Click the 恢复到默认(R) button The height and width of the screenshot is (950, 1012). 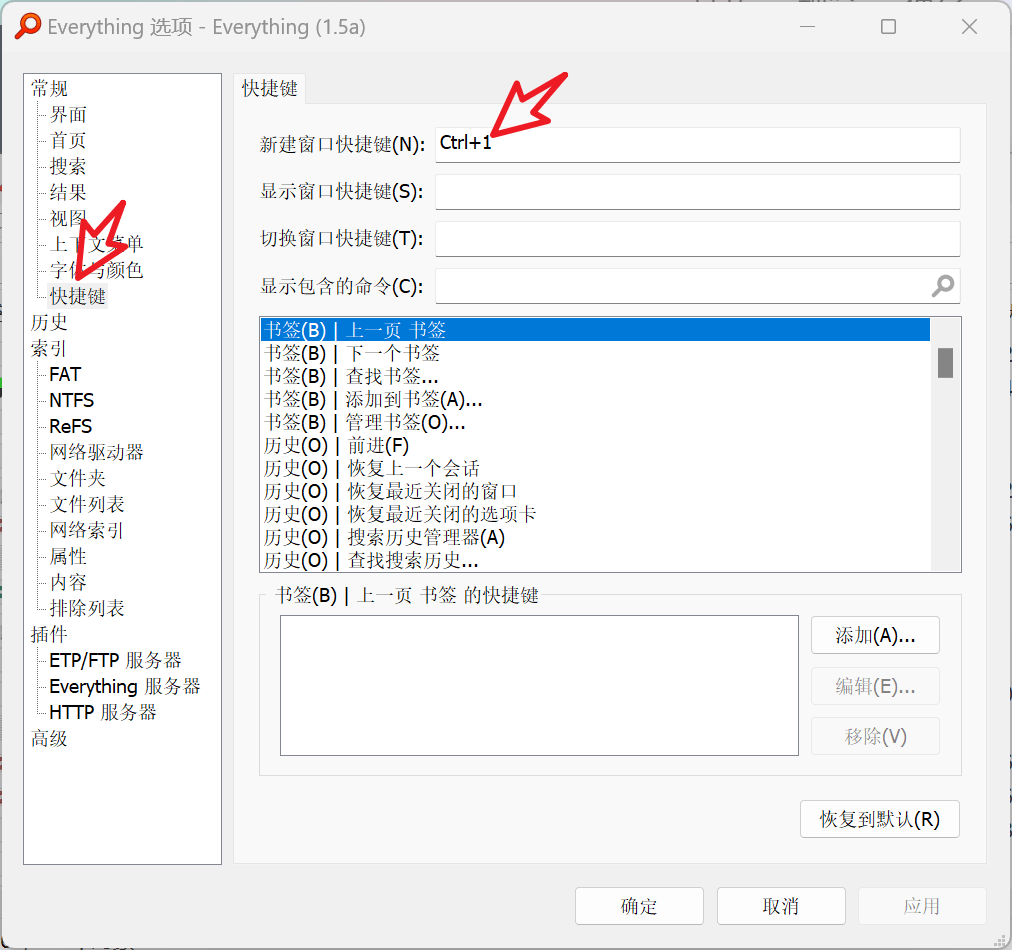(880, 819)
